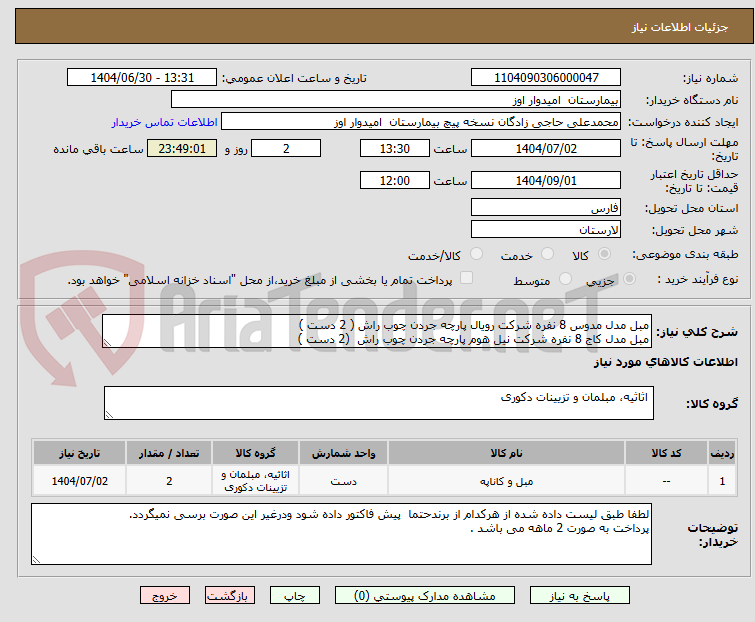Click the quantity cell showing 2
This screenshot has width=755, height=622.
point(169,481)
